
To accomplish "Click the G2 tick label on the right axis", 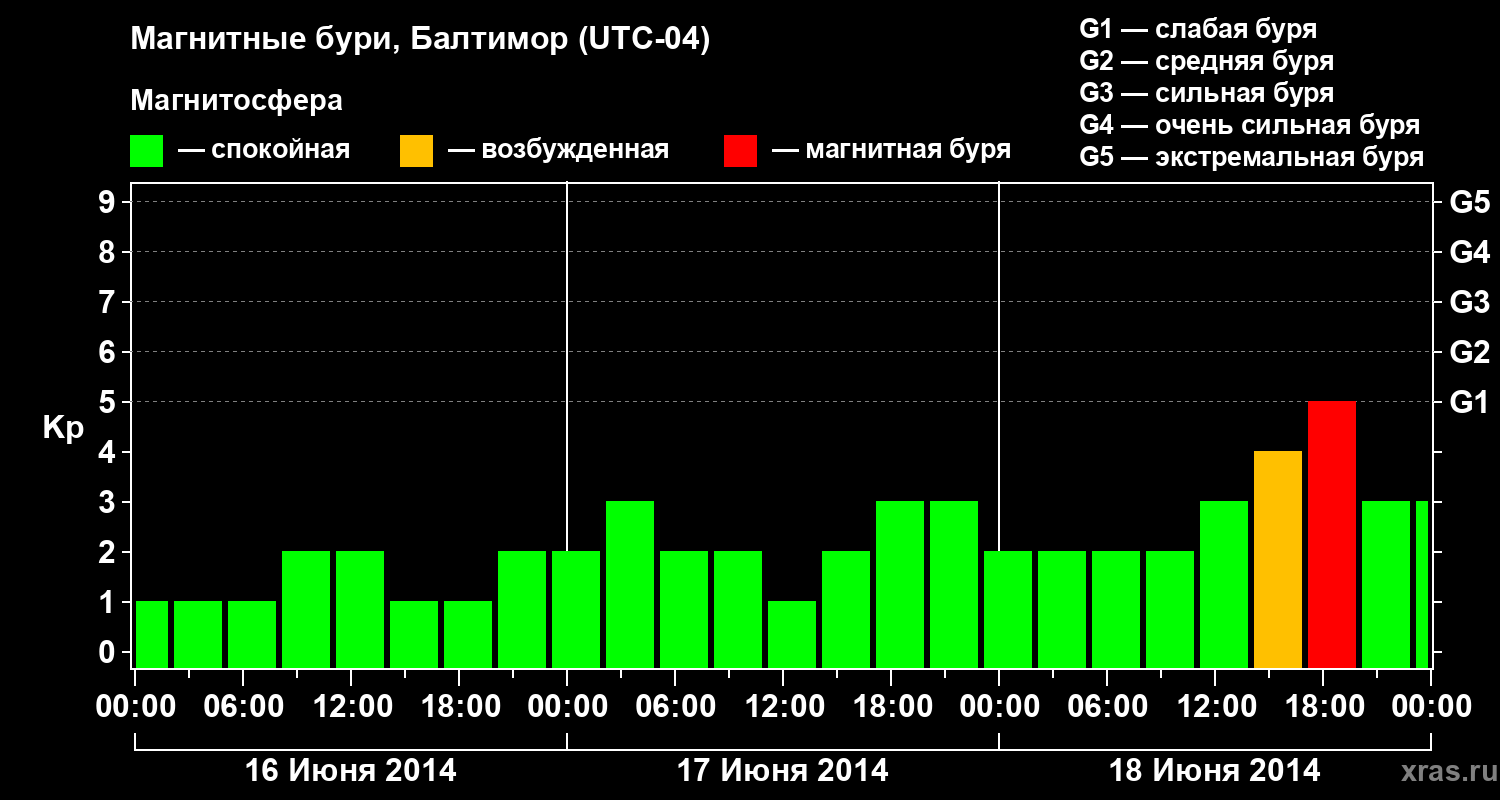I will tap(1469, 353).
